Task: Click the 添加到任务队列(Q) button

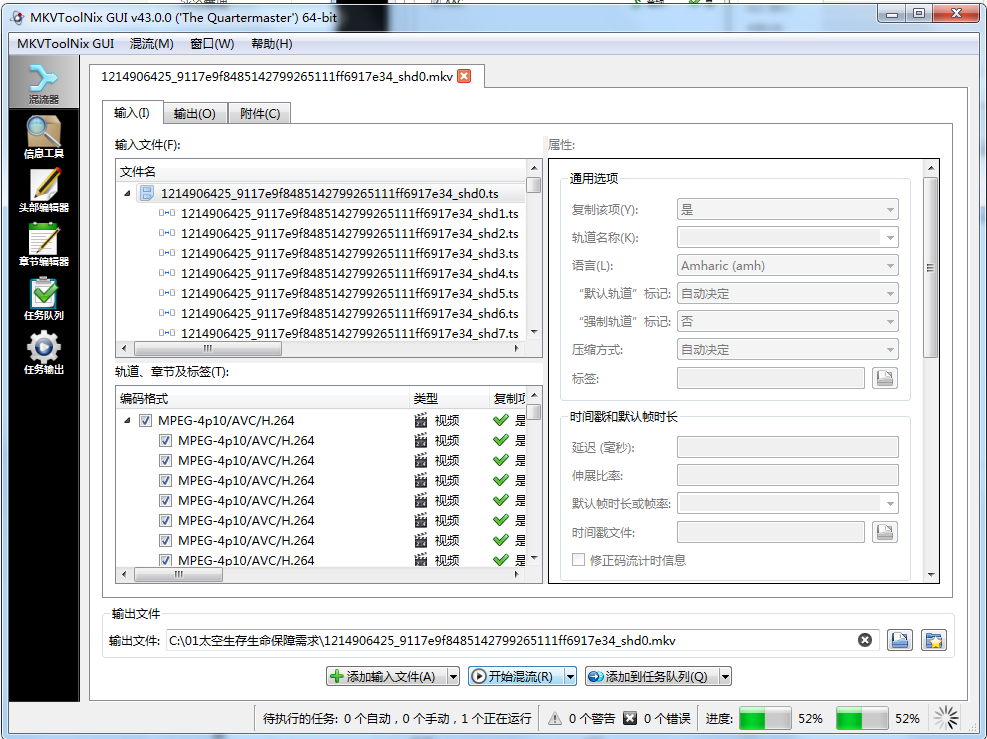Action: [652, 677]
